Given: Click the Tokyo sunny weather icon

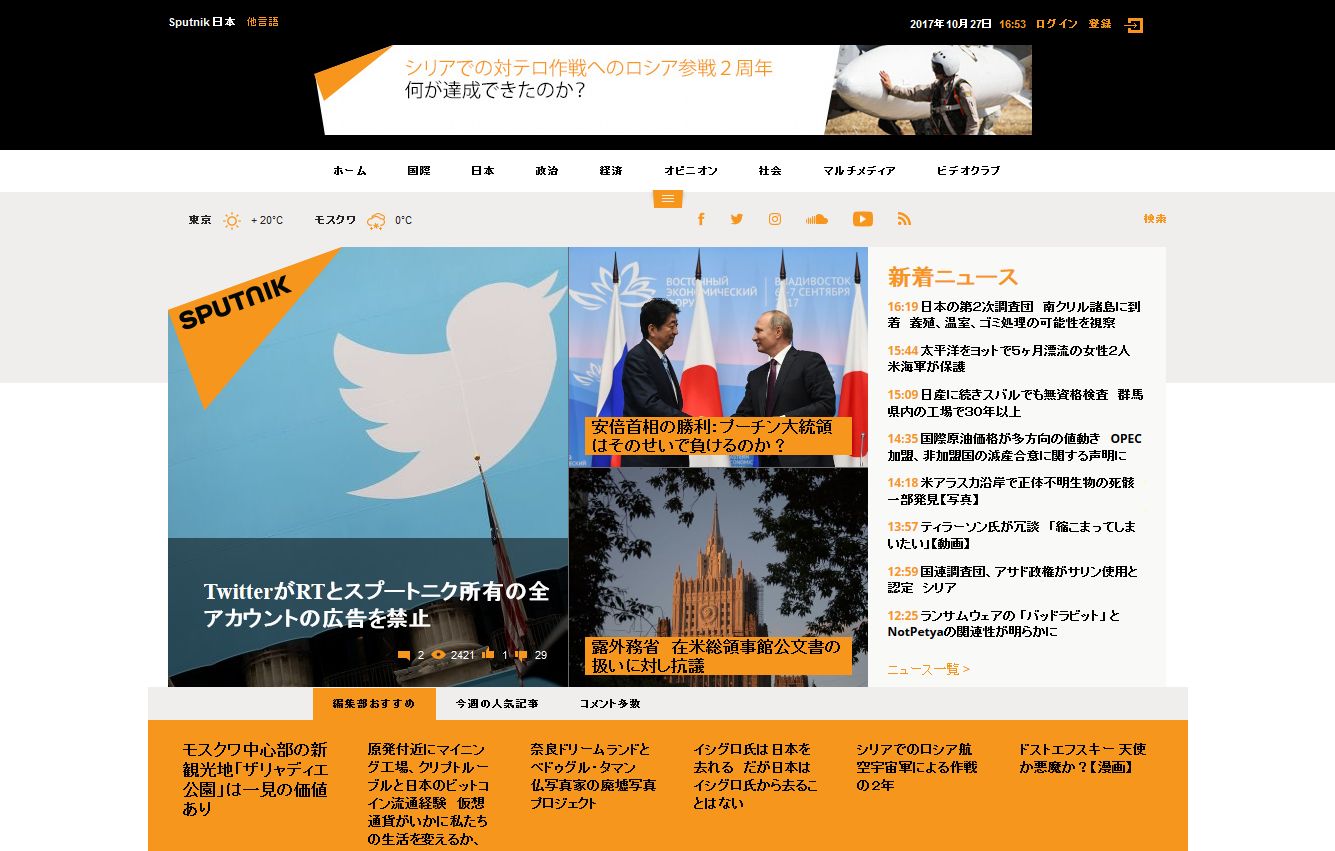Looking at the screenshot, I should tap(232, 221).
